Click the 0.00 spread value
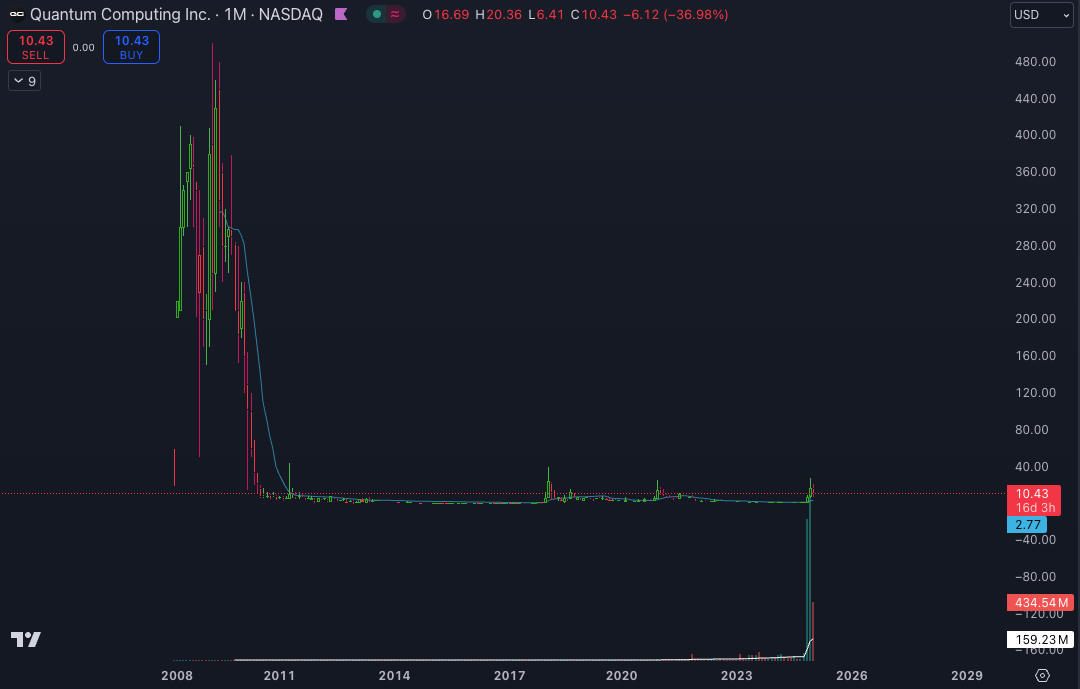The image size is (1080, 689). point(83,48)
